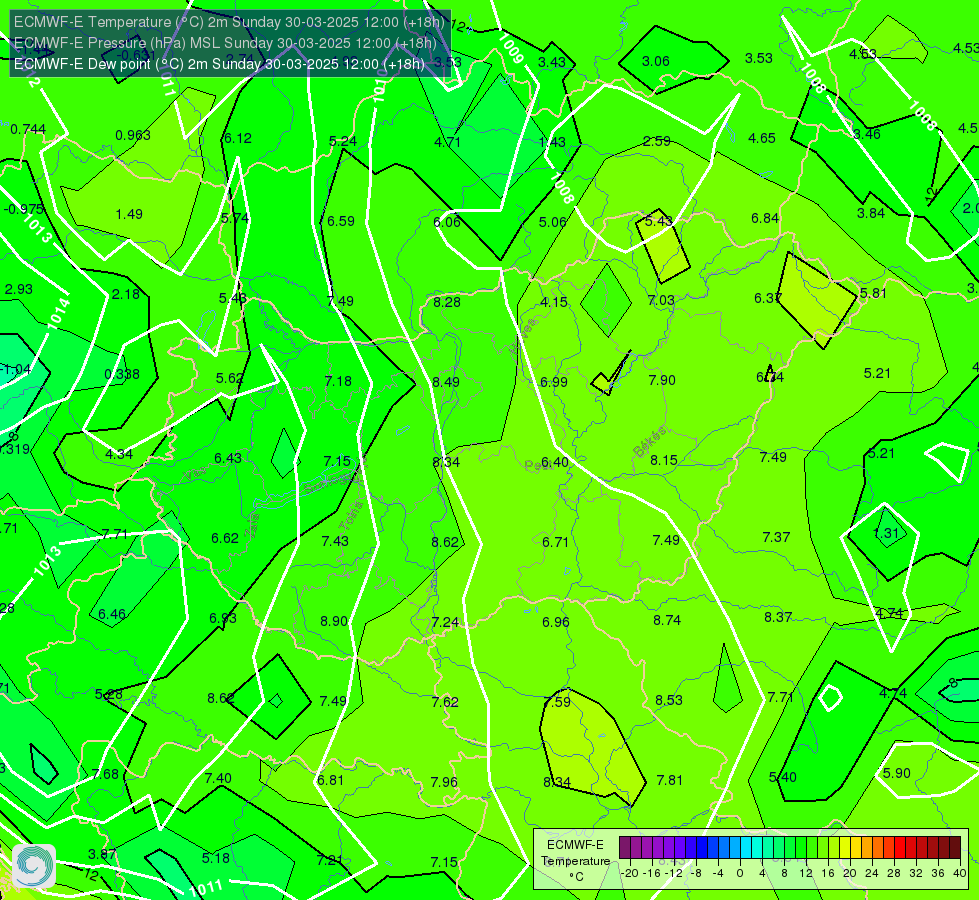Image resolution: width=979 pixels, height=900 pixels.
Task: Click the temperature value 8.90
Action: 334,621
